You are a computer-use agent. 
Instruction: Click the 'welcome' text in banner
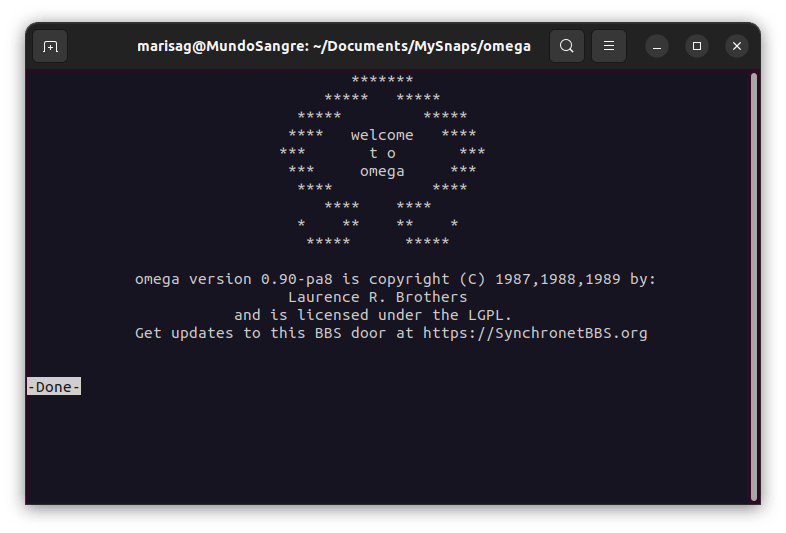[382, 135]
